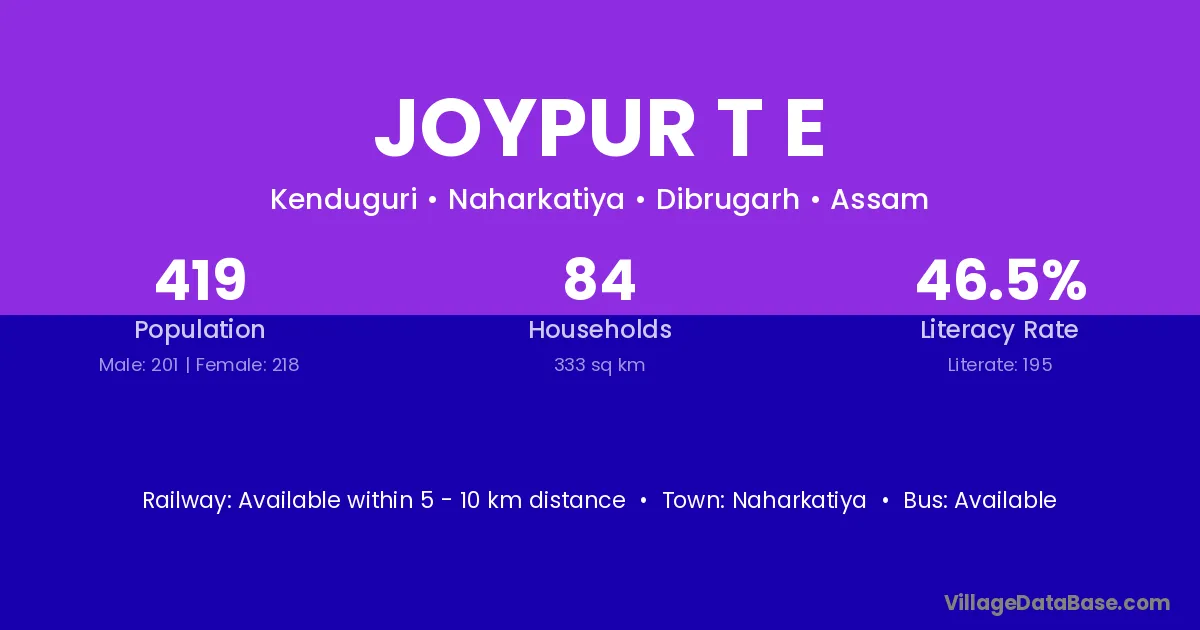Screen dimensions: 1200x630
Task: Click the JOYPUR T E title heading
Action: (599, 129)
